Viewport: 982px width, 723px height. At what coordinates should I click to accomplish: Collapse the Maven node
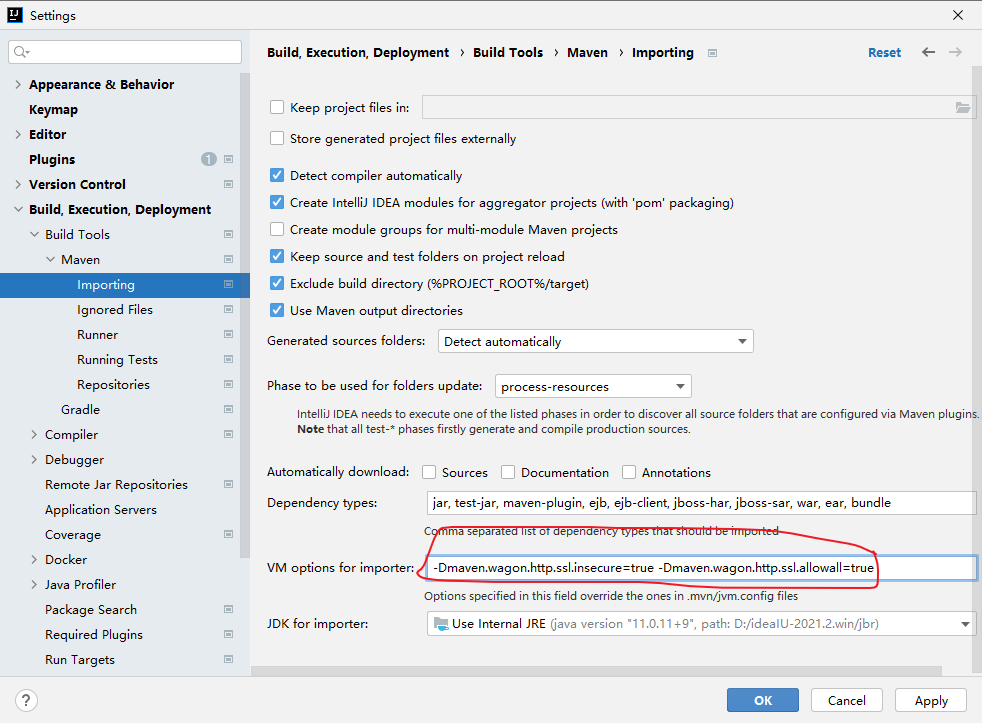50,259
